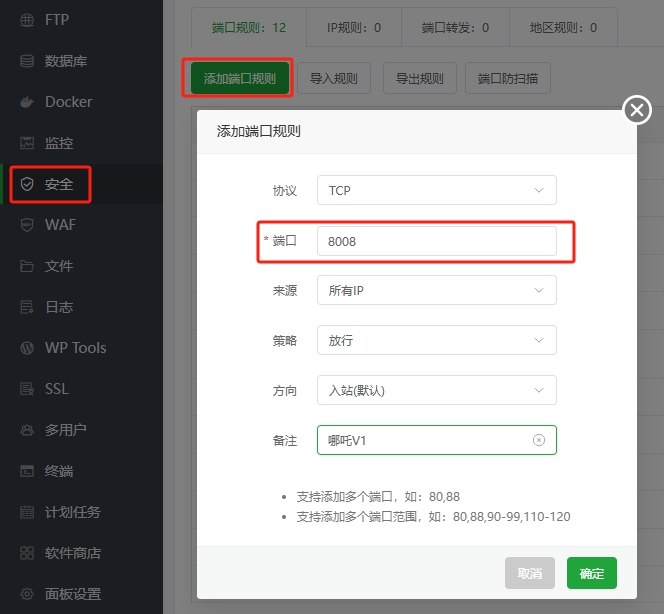Click the 添加端口规则 green button
Screen dimensions: 664x614
click(x=240, y=78)
